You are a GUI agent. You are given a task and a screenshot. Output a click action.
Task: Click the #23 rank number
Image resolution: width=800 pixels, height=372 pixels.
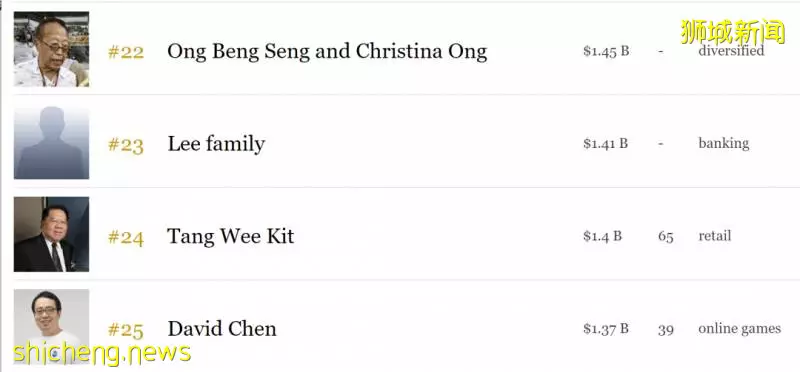[126, 145]
